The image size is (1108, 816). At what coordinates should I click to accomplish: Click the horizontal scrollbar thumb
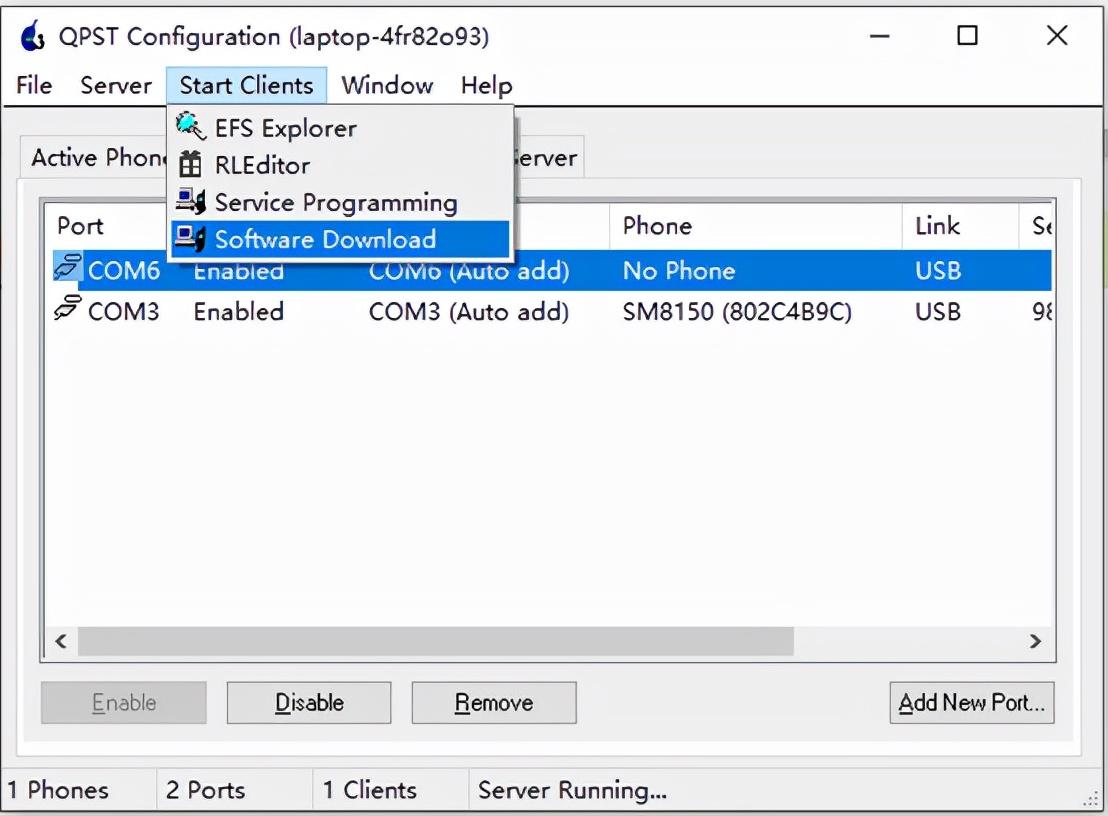[435, 641]
